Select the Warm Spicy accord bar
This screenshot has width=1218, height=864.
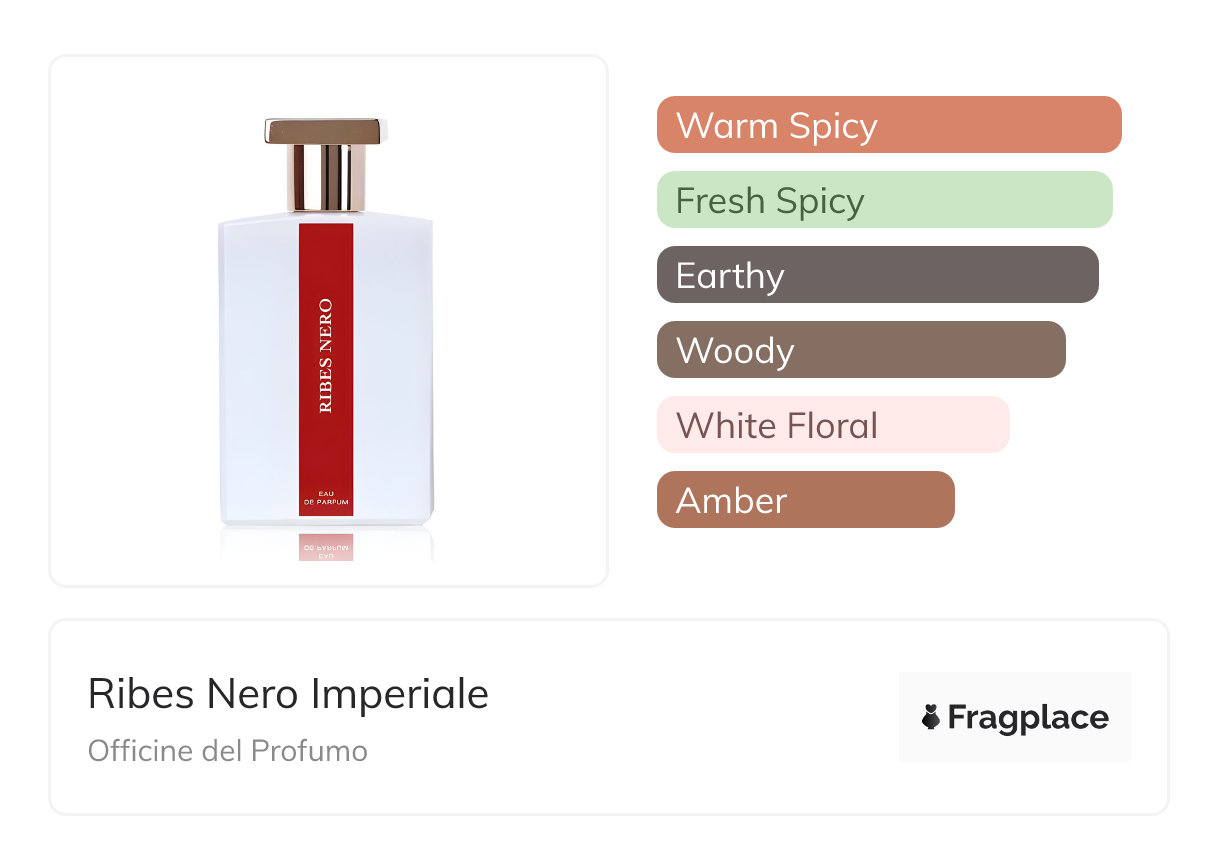pos(888,125)
